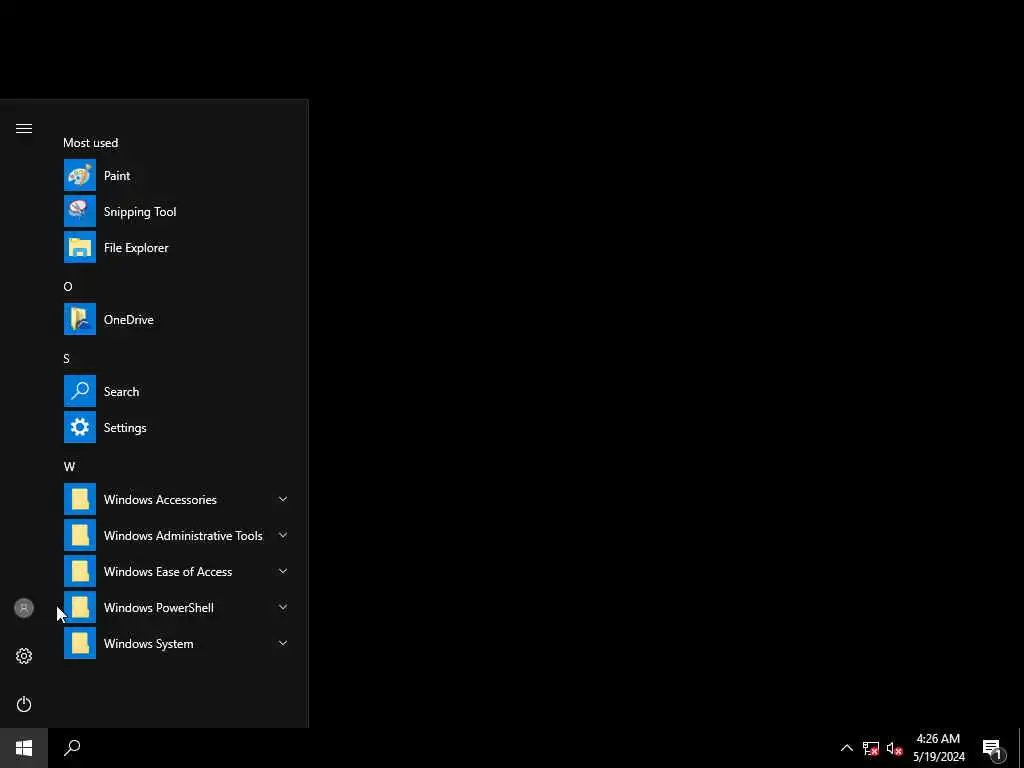Open File Explorer from Start menu
This screenshot has height=768, width=1024.
pos(178,248)
